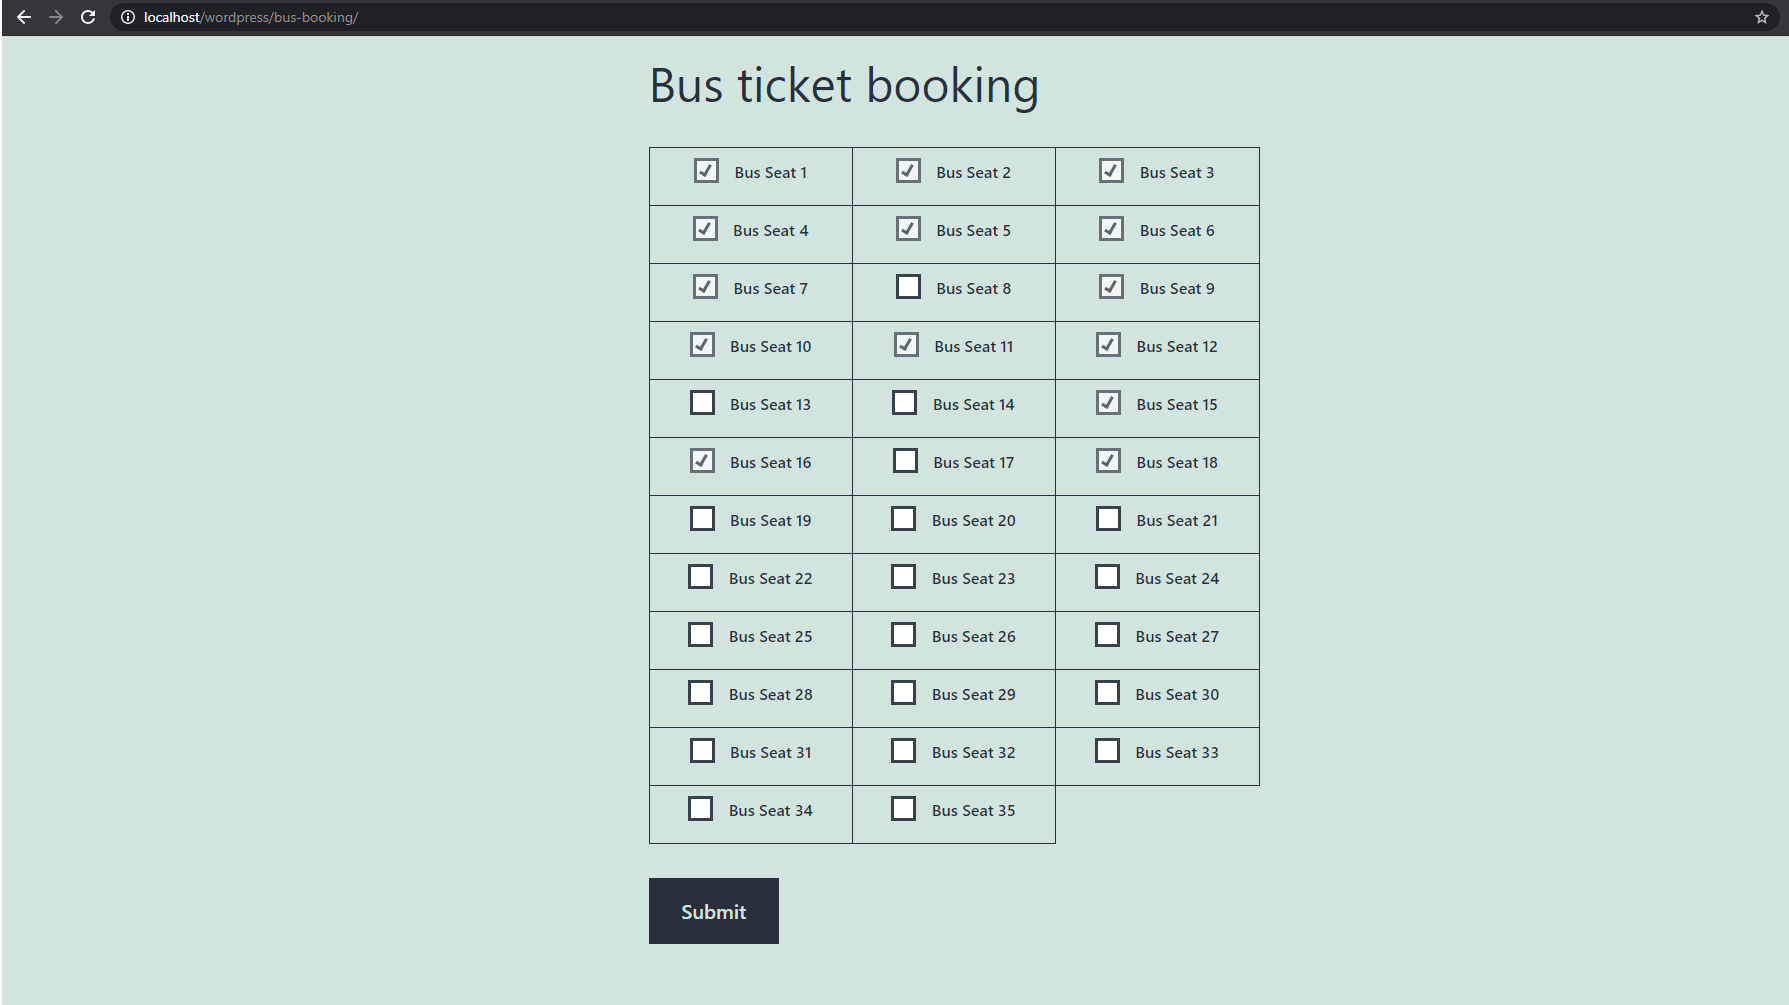Check Bus Seat 27
Screen dimensions: 1789x1005
click(x=1107, y=634)
